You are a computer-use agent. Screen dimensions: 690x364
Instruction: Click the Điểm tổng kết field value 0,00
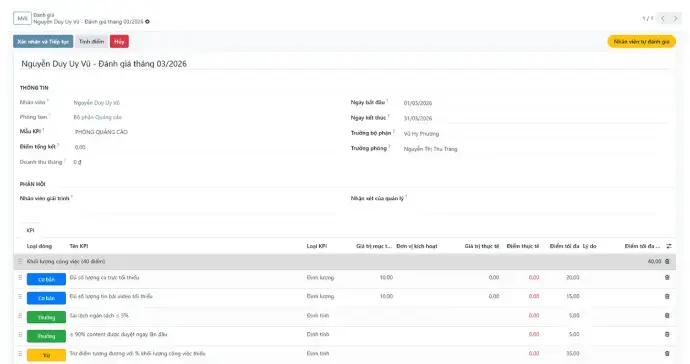coord(80,147)
